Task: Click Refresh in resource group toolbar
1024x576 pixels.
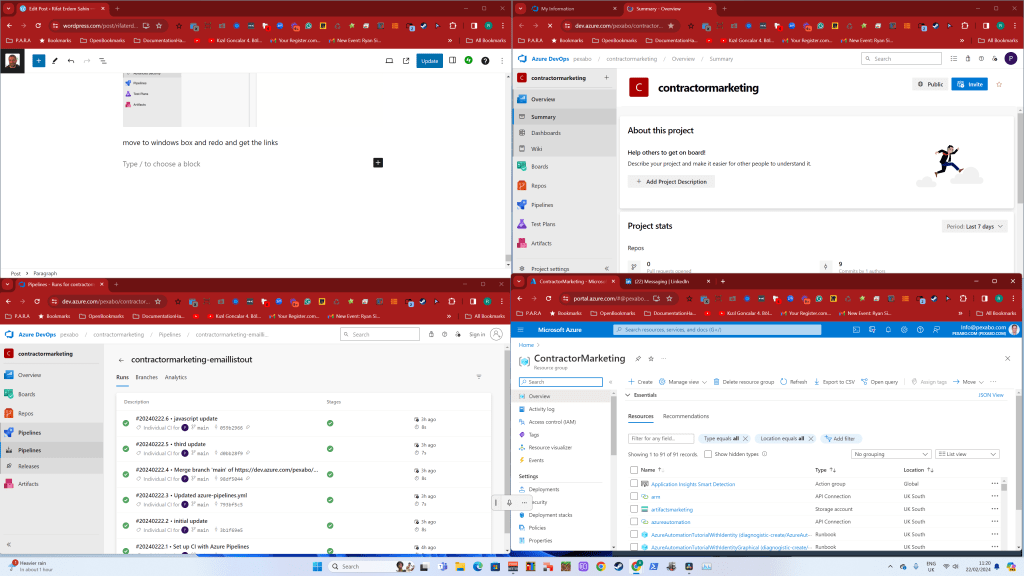Action: [793, 382]
